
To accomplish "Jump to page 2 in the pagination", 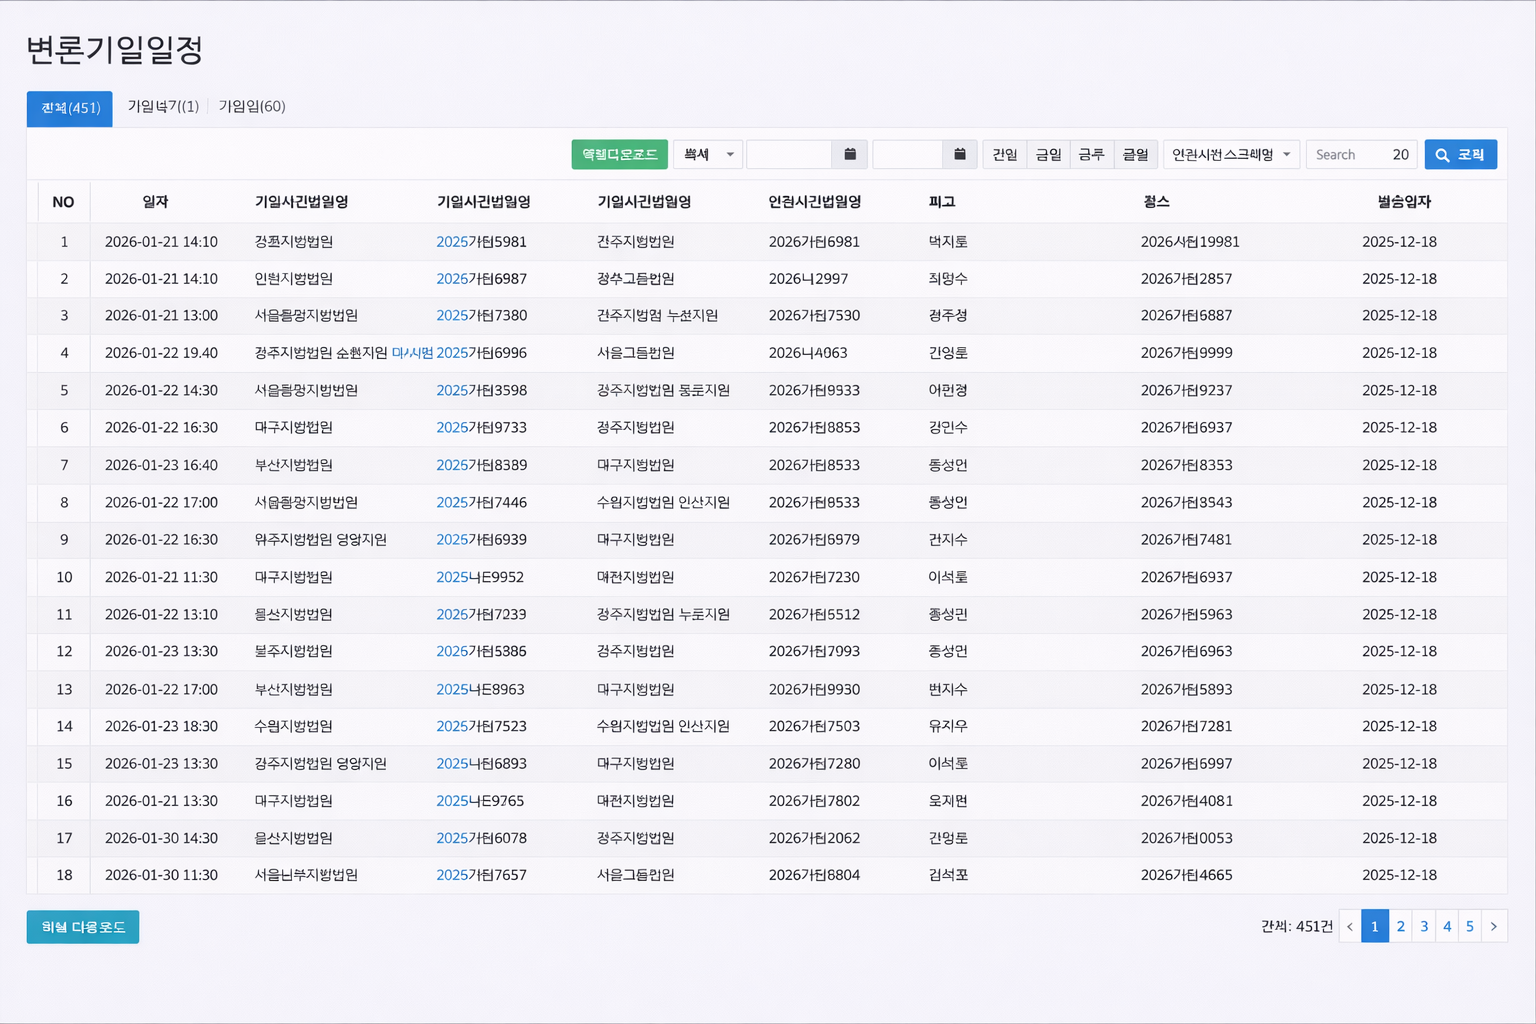I will coord(1401,926).
